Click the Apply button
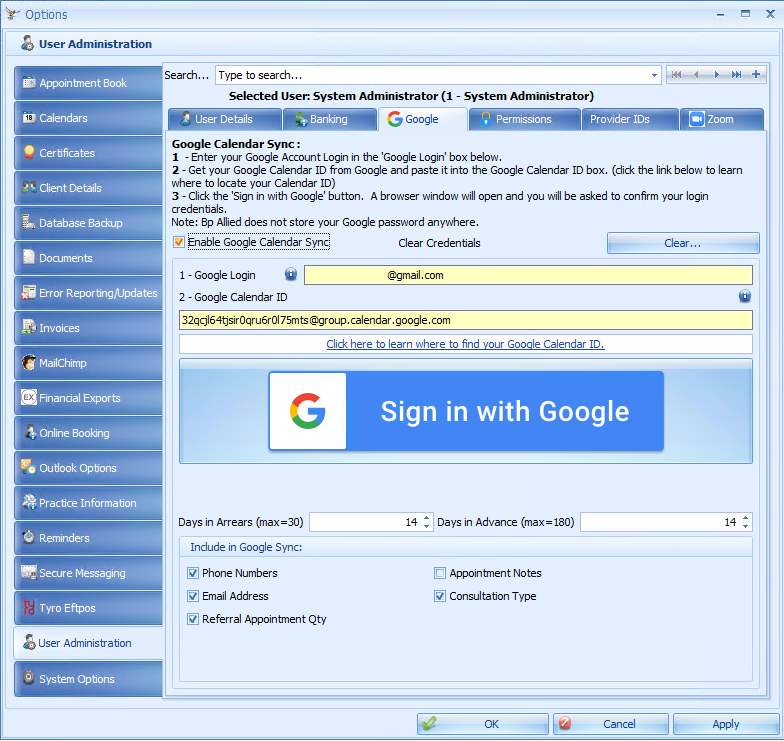Screen dimensions: 784x741 (x=726, y=724)
